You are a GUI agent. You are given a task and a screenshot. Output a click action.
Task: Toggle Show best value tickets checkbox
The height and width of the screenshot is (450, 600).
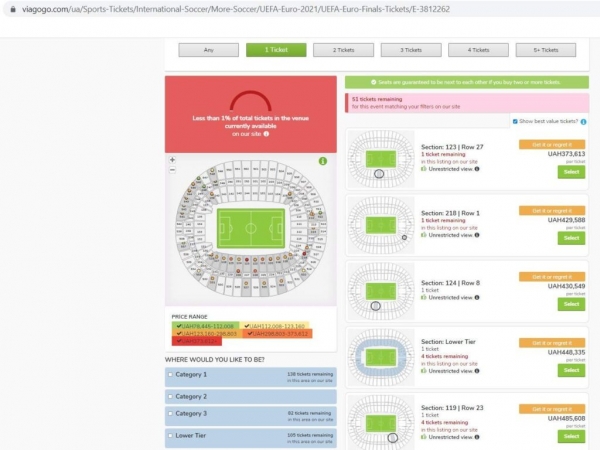click(515, 121)
